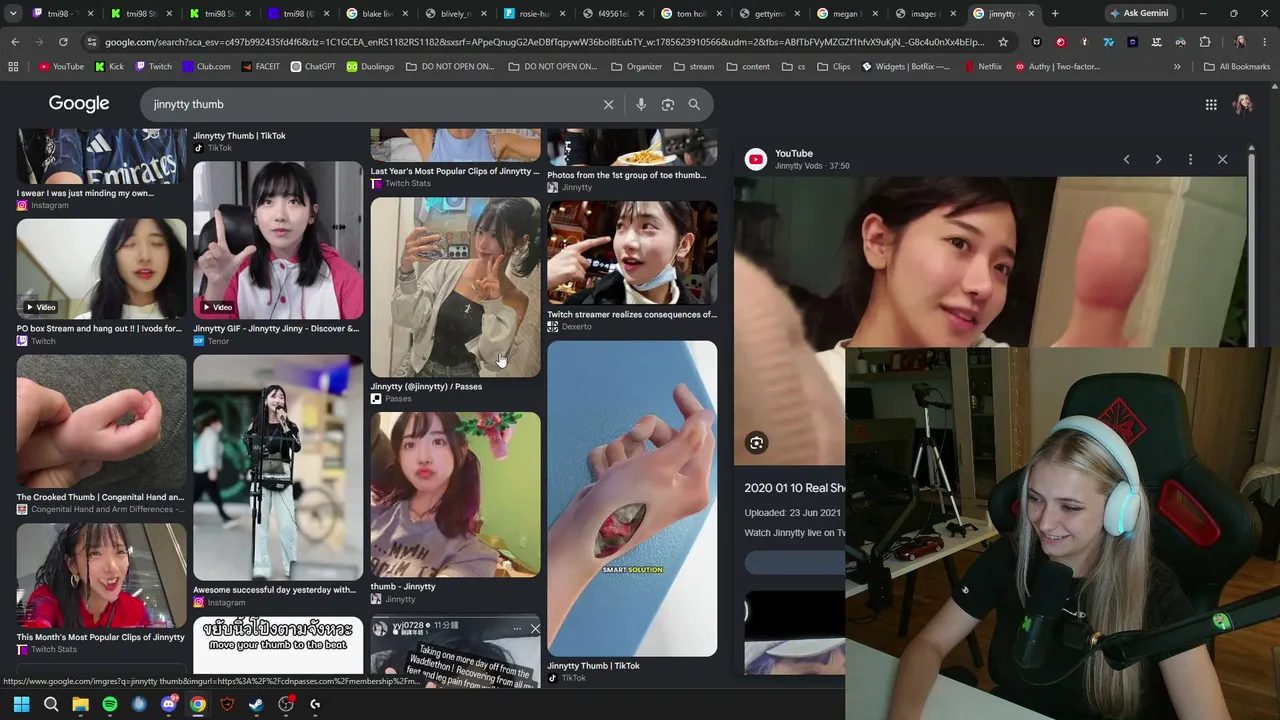Open Discord from the taskbar

click(x=169, y=704)
